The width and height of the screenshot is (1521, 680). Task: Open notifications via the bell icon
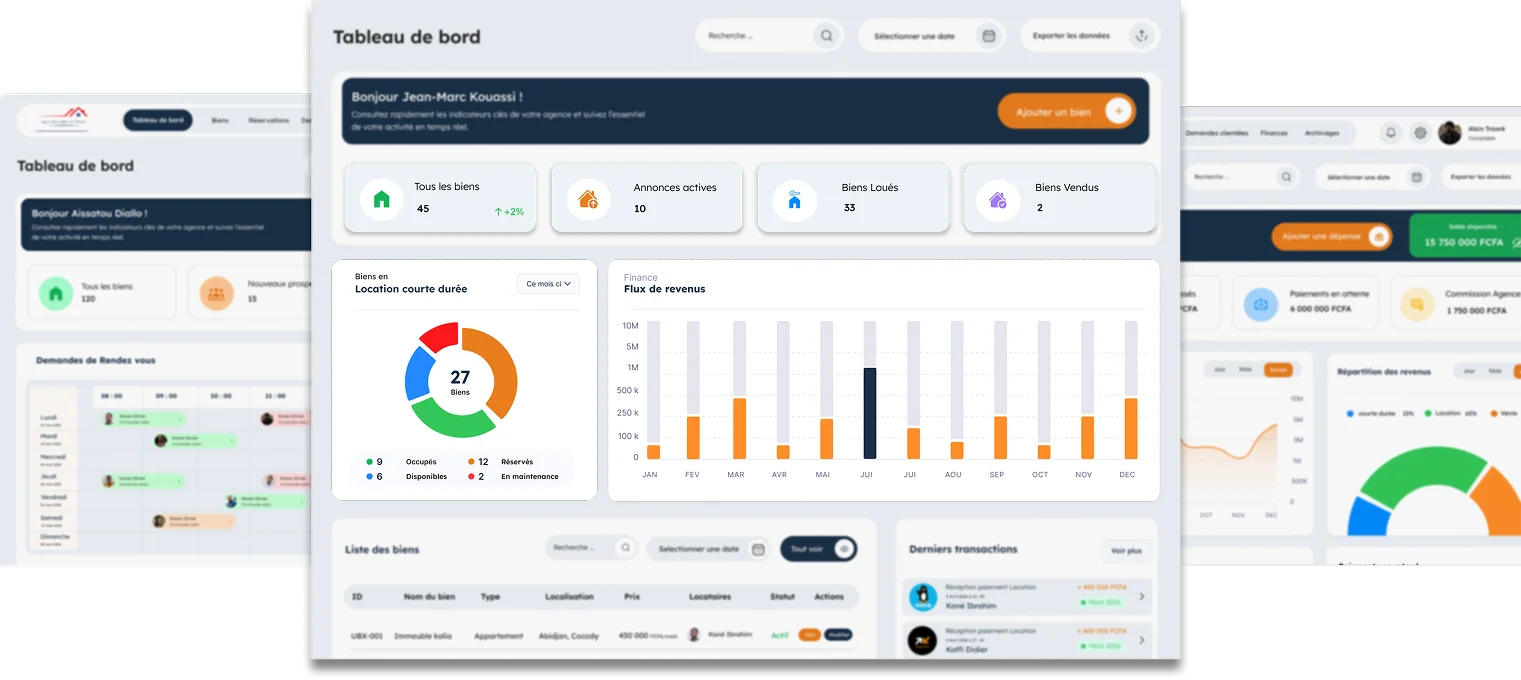[1390, 133]
